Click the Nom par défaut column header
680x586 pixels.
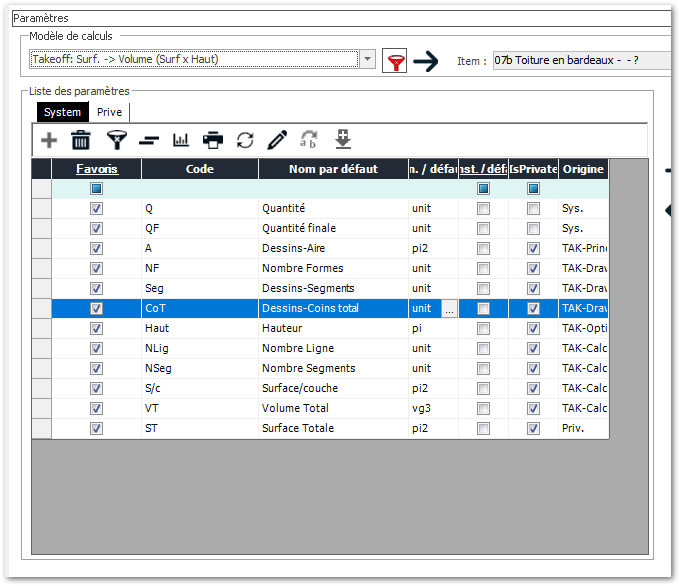tap(333, 169)
